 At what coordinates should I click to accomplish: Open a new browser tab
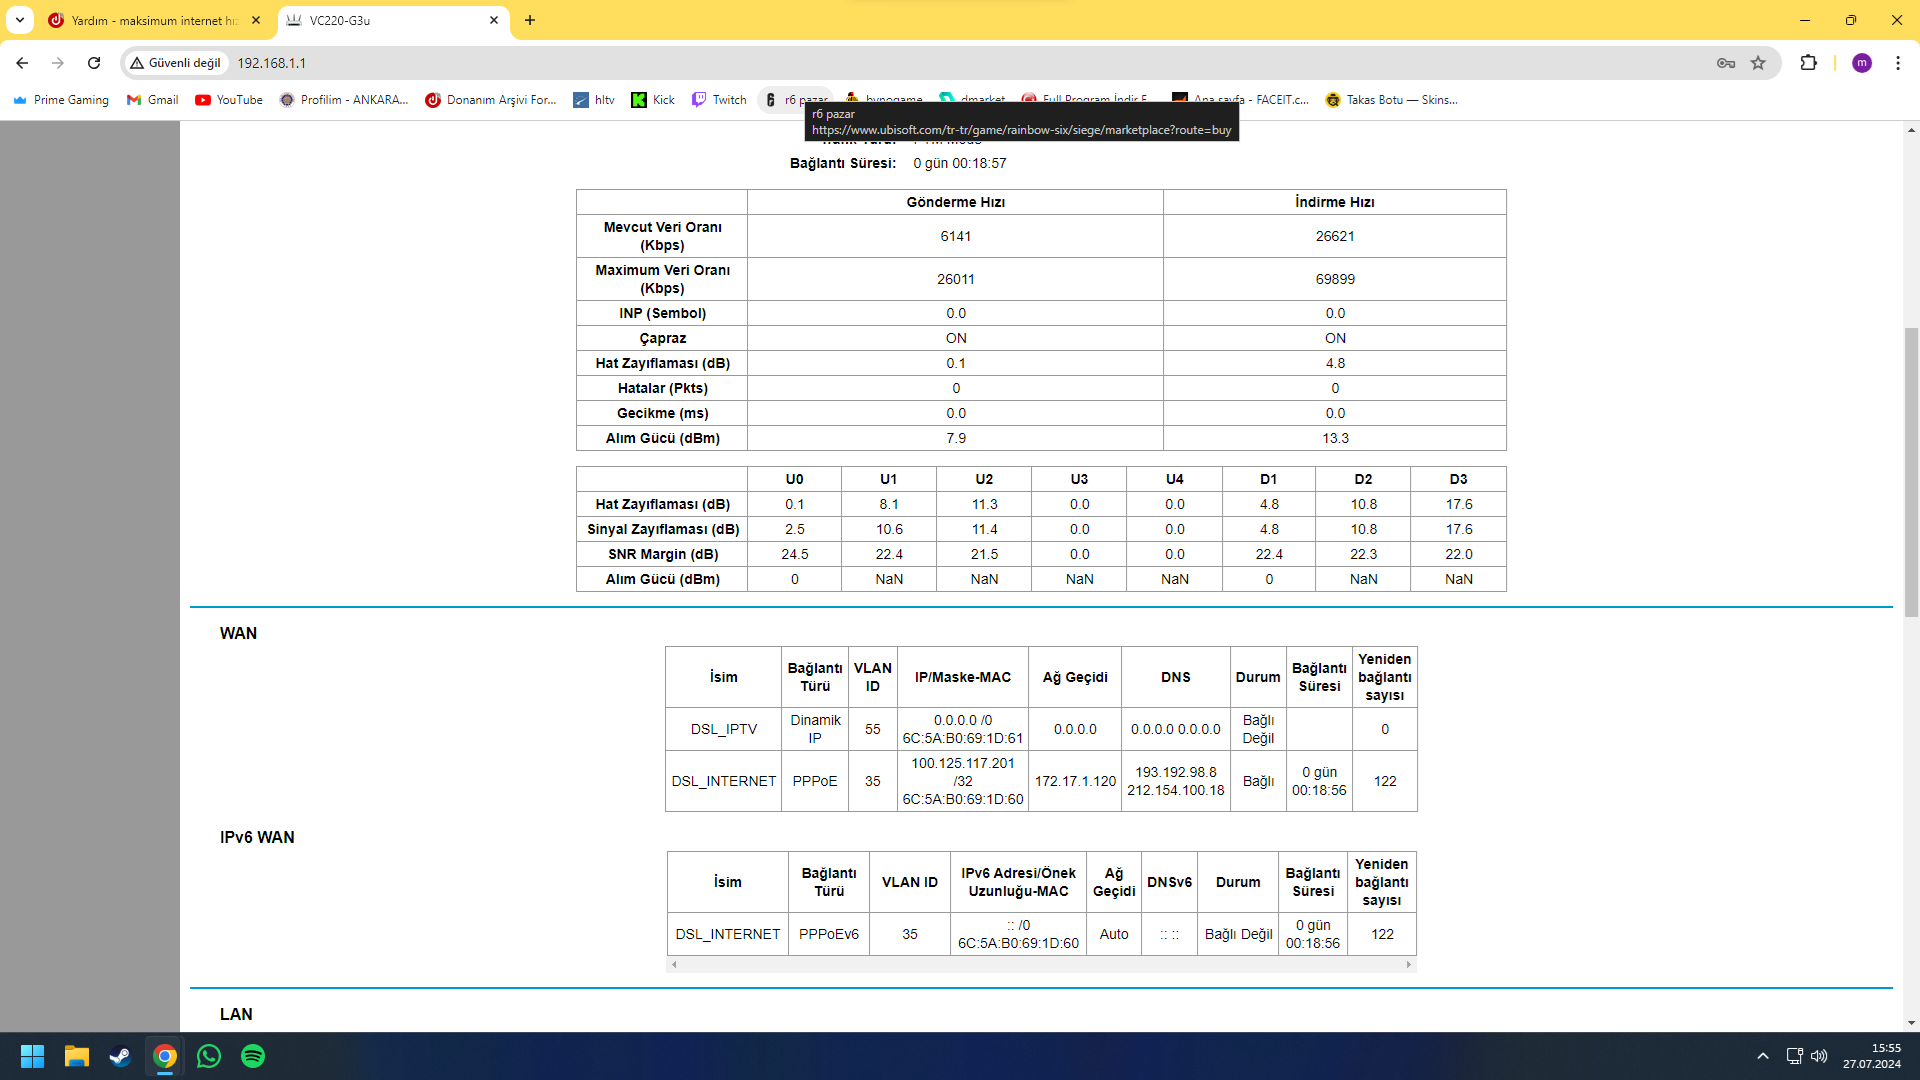click(x=530, y=20)
